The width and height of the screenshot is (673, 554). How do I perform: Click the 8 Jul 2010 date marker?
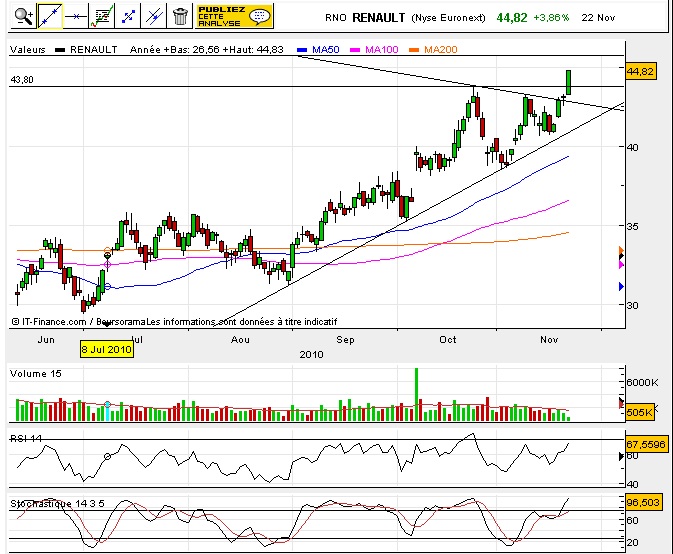[106, 349]
